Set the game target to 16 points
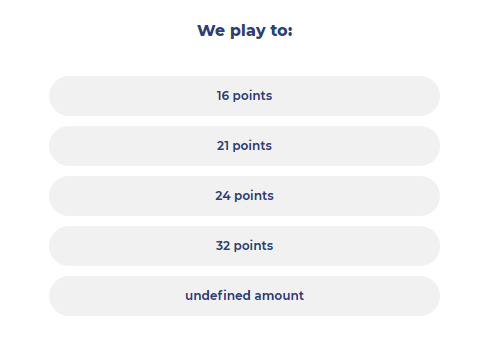 pos(244,96)
